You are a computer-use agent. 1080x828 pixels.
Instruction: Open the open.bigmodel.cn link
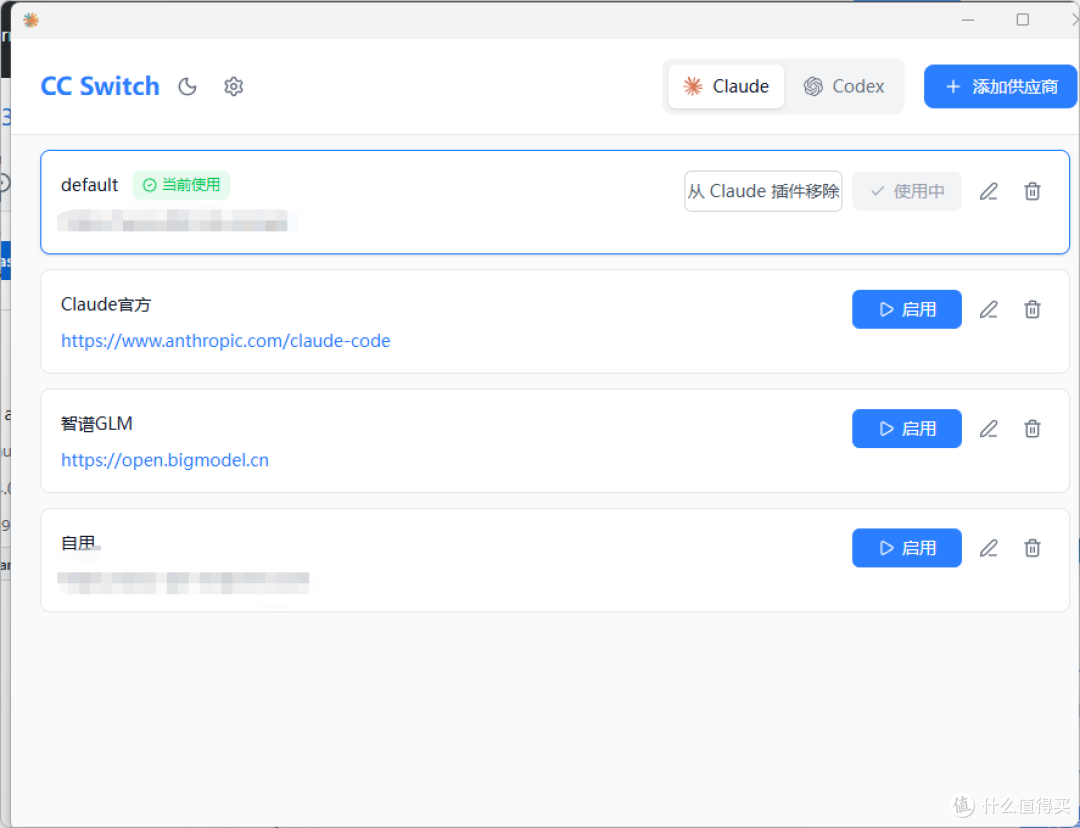[165, 460]
